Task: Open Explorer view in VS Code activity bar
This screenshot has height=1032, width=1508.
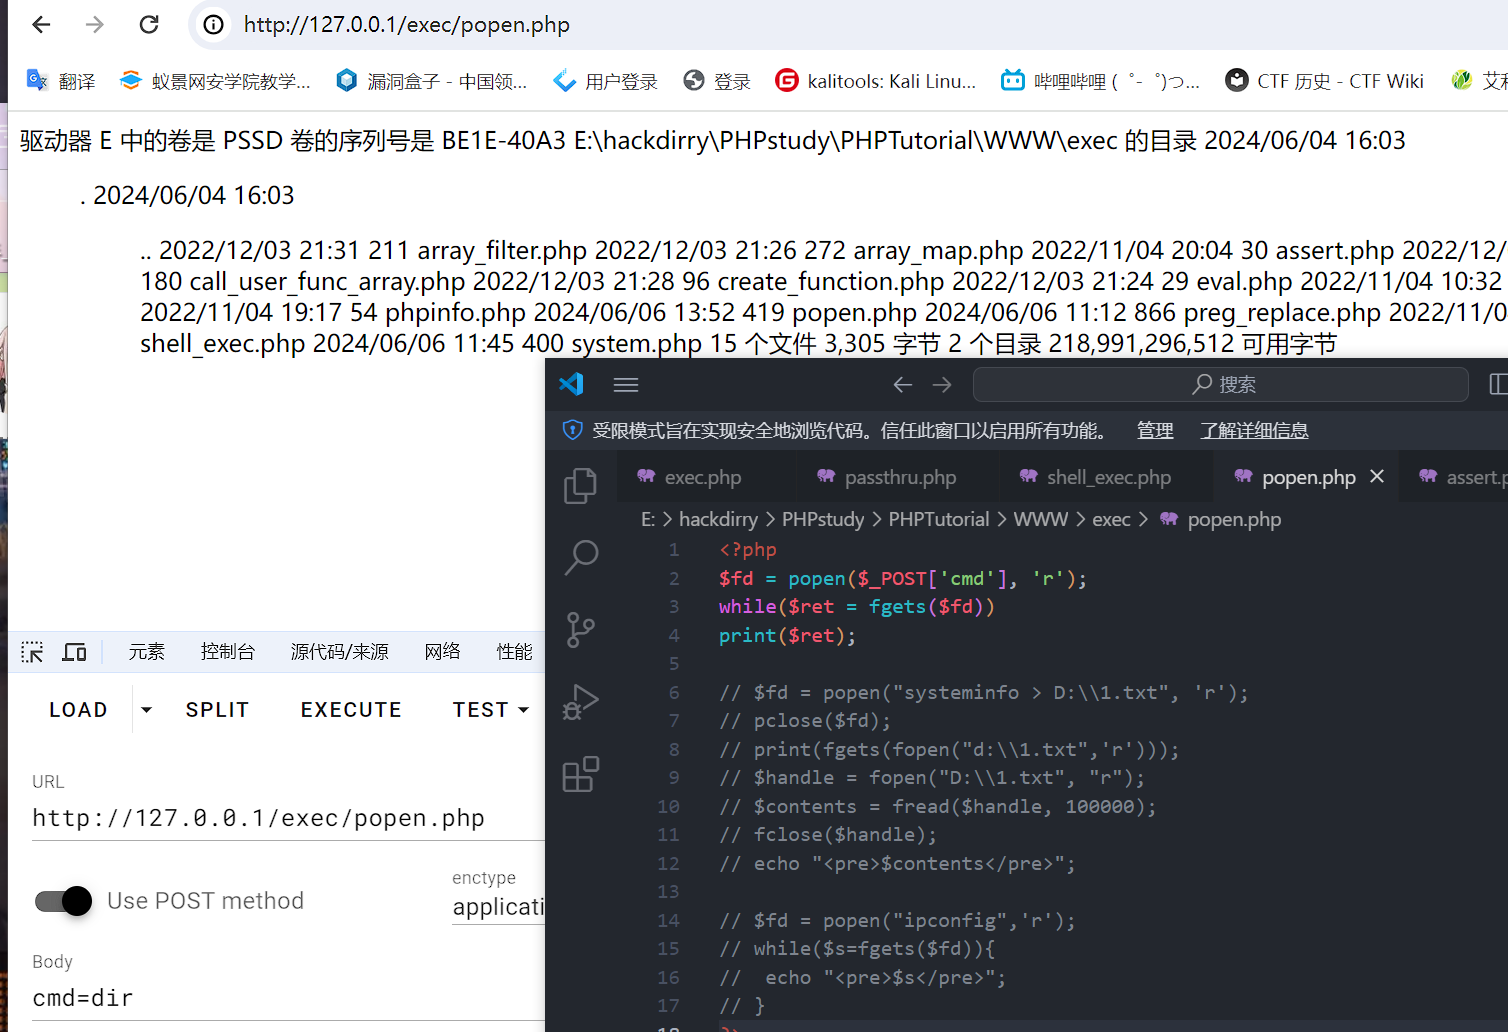Action: [x=581, y=486]
